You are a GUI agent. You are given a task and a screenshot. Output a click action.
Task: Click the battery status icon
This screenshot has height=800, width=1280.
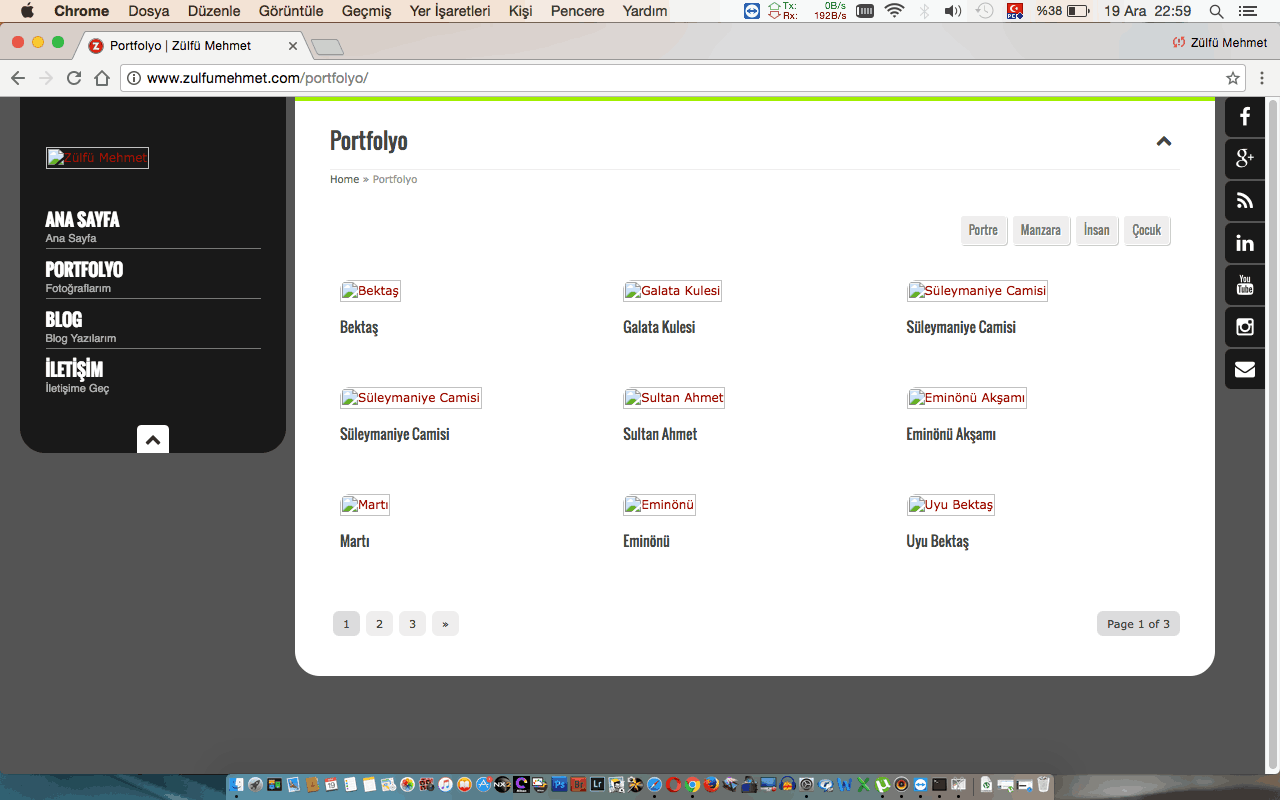pyautogui.click(x=1078, y=11)
